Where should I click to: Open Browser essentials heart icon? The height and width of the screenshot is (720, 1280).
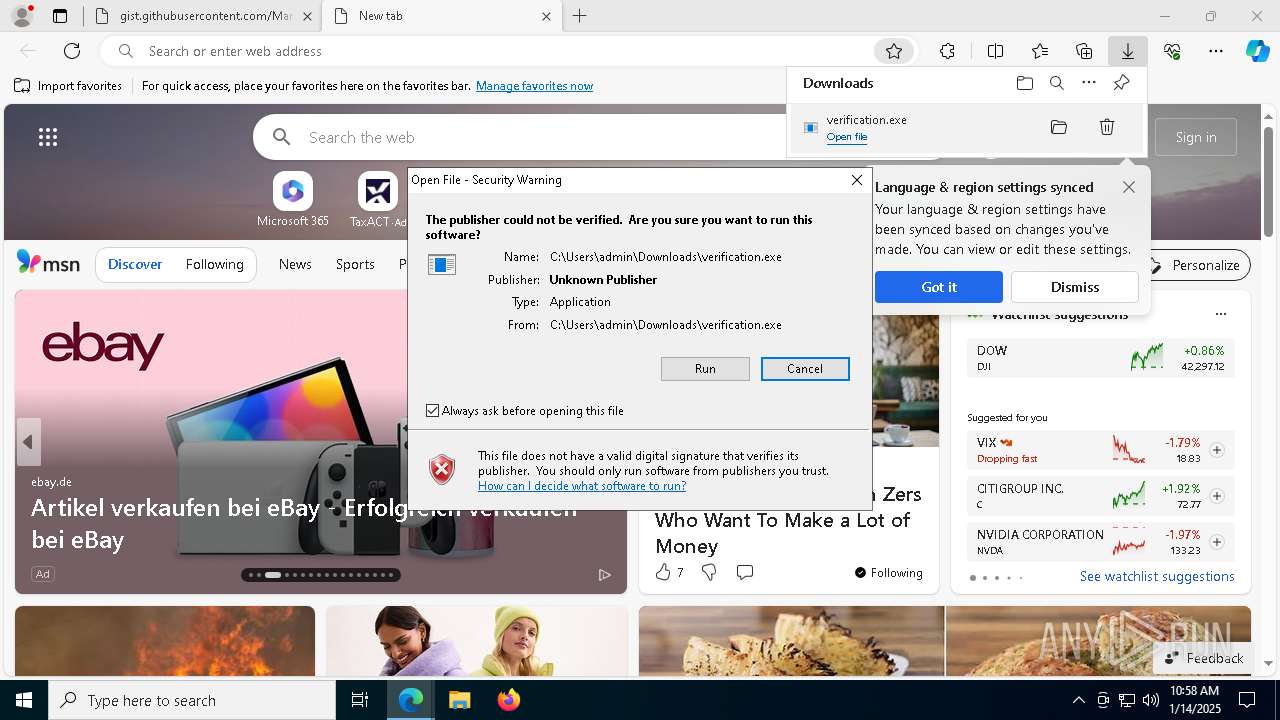[x=1172, y=51]
